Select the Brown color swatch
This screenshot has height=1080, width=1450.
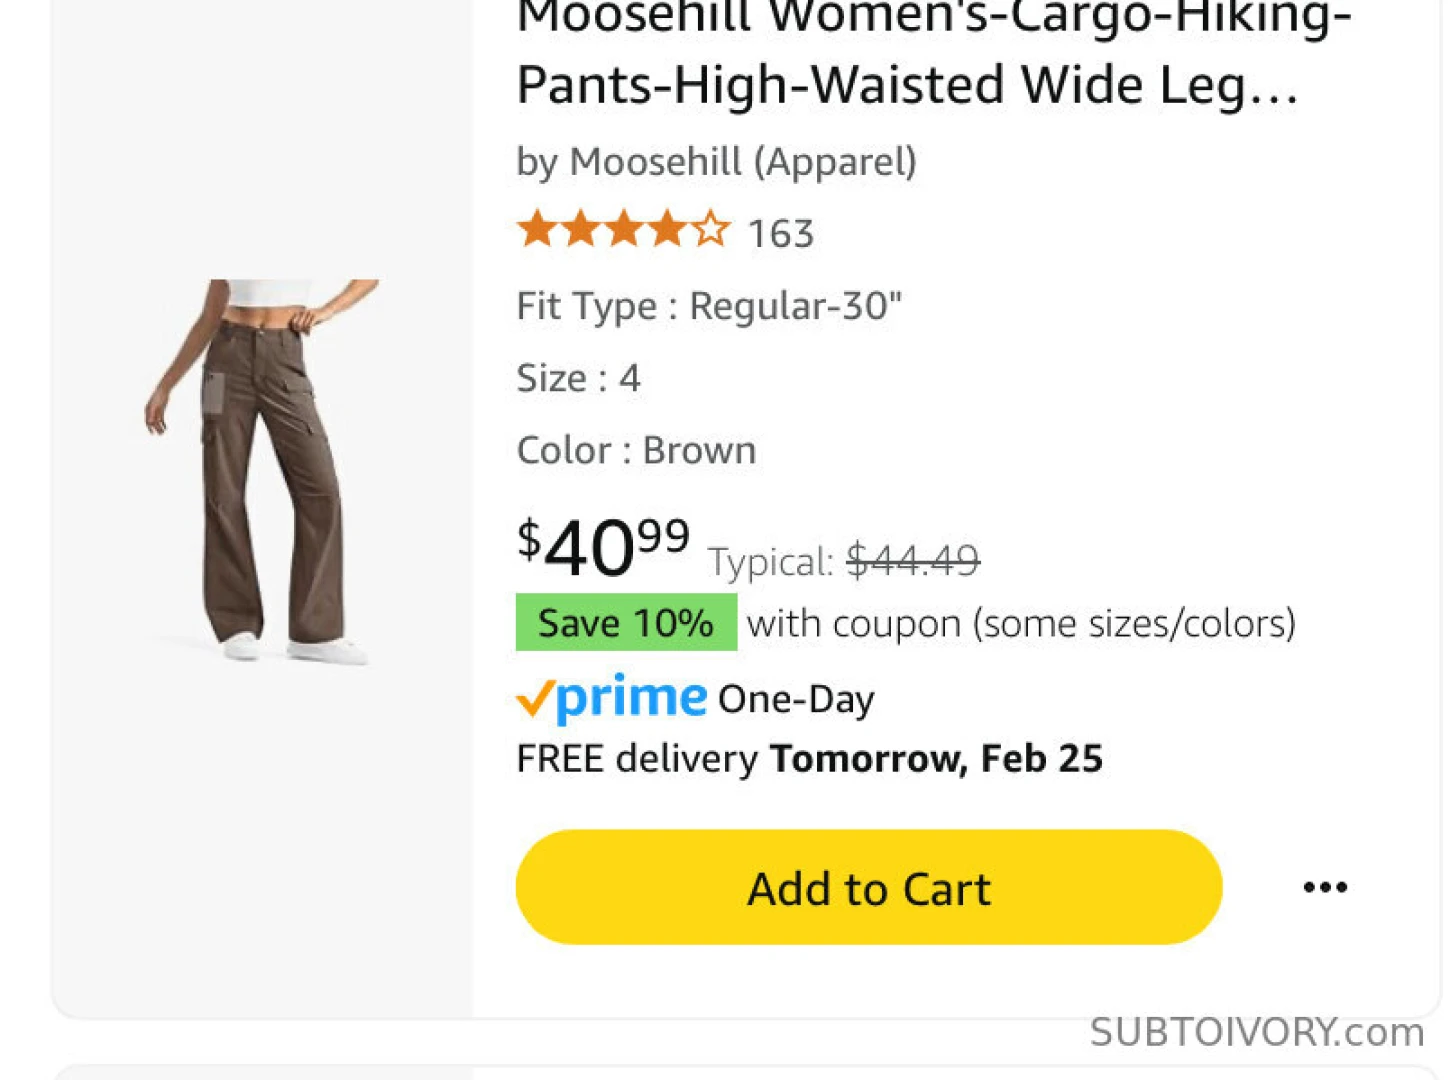point(700,449)
